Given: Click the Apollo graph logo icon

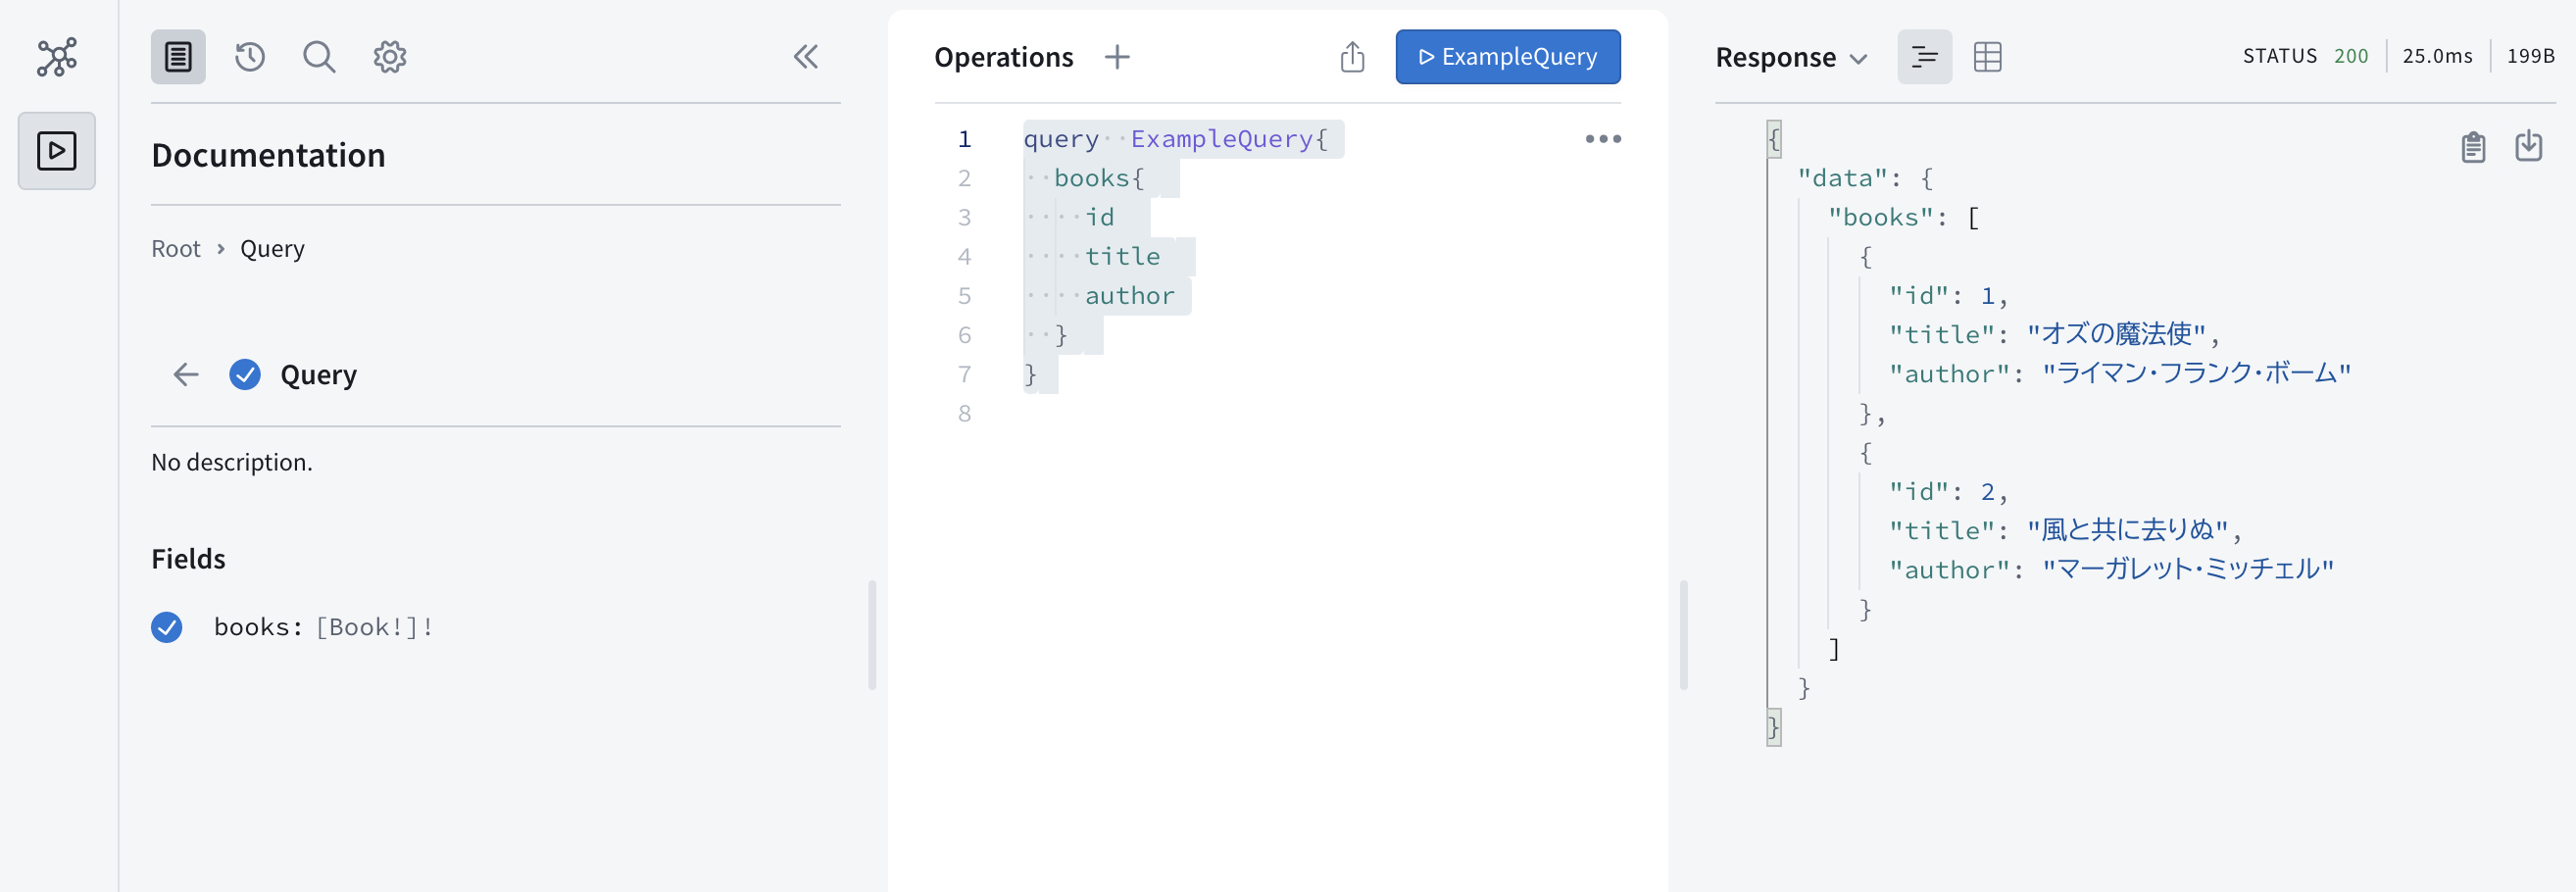Looking at the screenshot, I should coord(57,57).
